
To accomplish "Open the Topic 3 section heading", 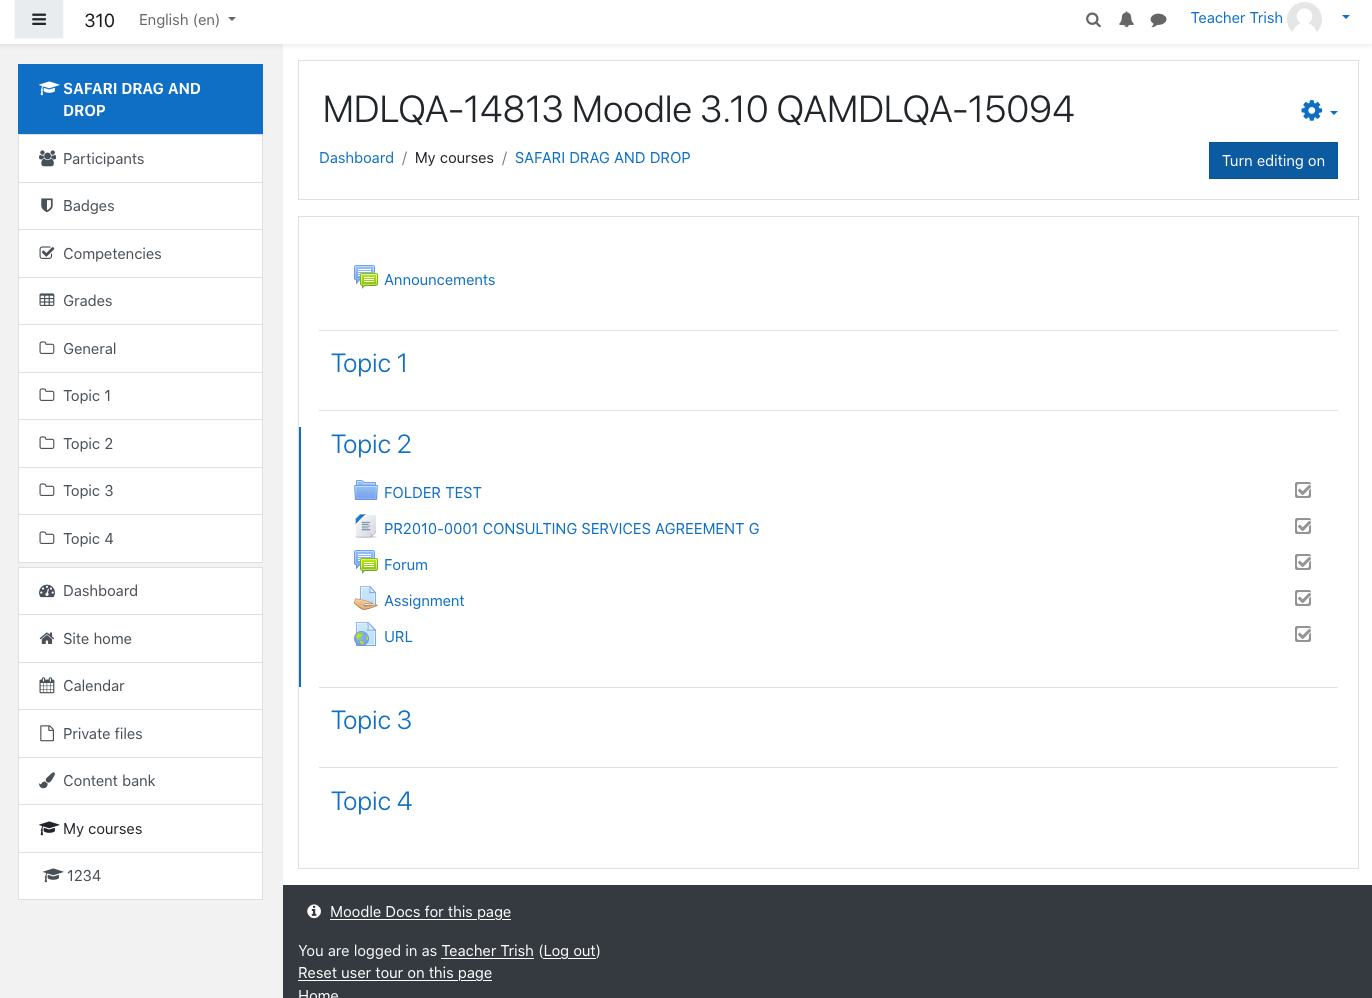I will pos(371,720).
